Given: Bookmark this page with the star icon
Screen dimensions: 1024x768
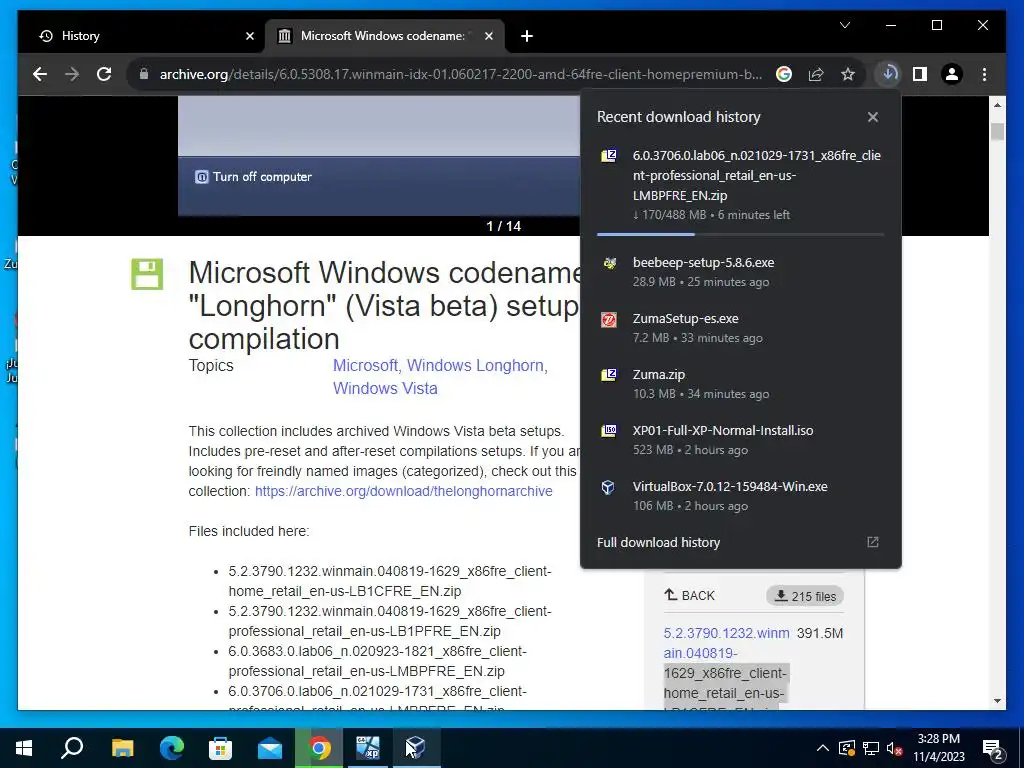Looking at the screenshot, I should 848,74.
